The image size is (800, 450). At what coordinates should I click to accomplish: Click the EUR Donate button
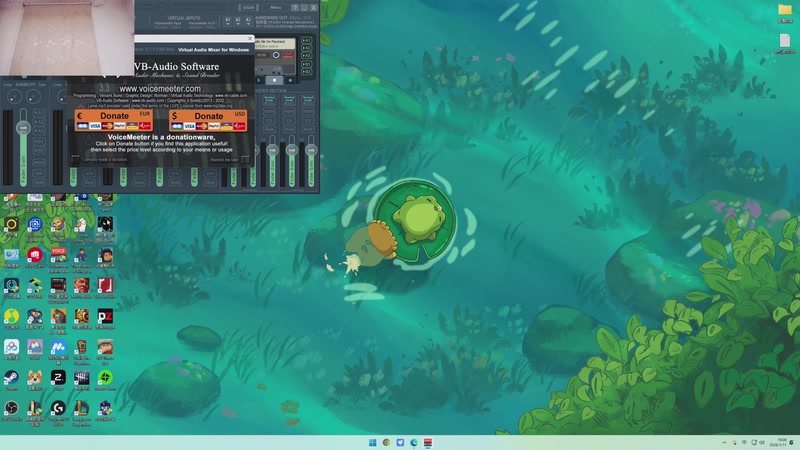pyautogui.click(x=113, y=120)
